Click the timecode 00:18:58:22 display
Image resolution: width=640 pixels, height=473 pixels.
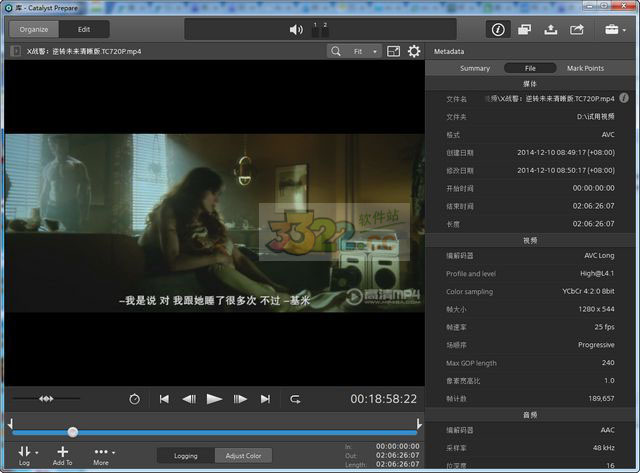[384, 399]
